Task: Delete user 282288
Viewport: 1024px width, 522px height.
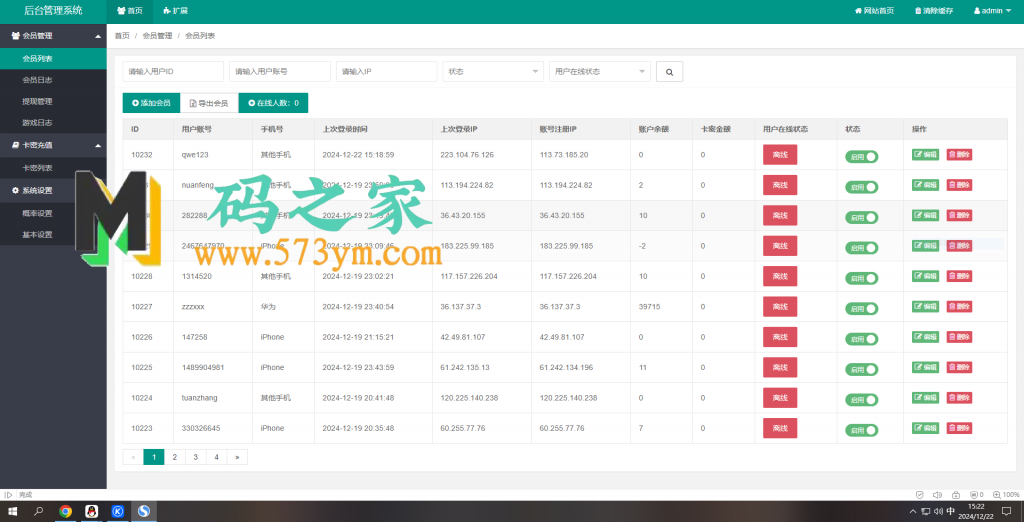Action: click(x=959, y=215)
